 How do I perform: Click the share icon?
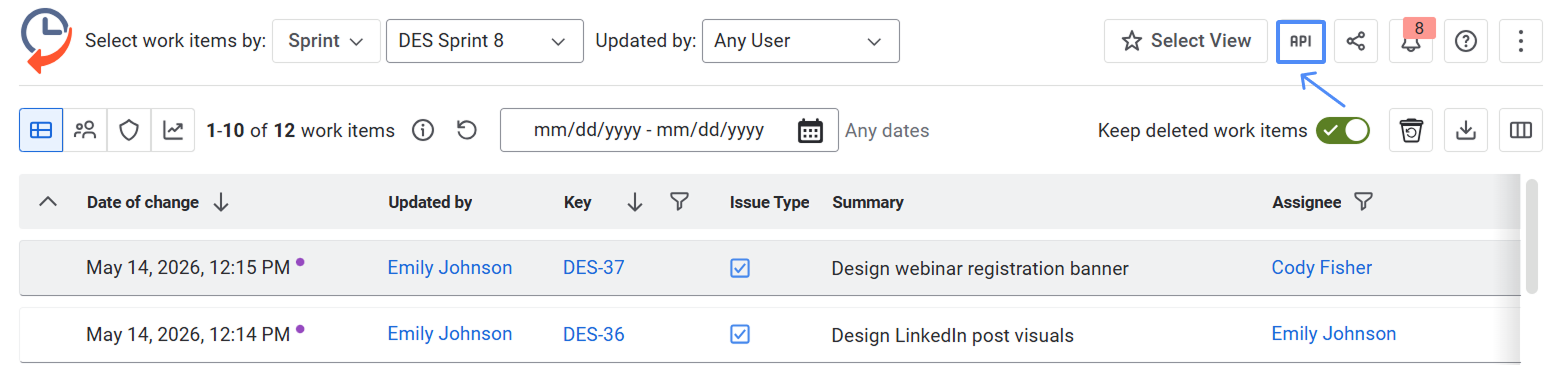(1356, 41)
